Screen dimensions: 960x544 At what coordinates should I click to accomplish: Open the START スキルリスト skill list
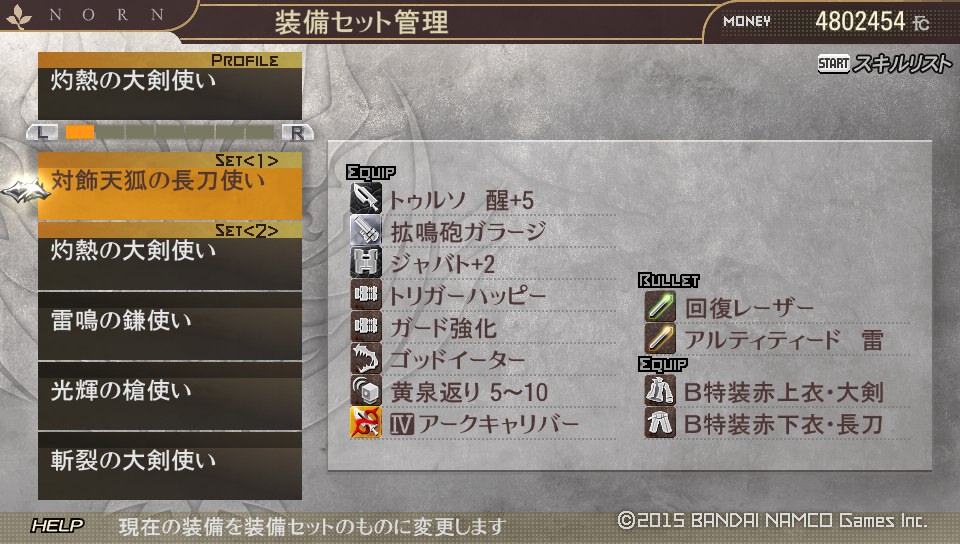point(885,64)
